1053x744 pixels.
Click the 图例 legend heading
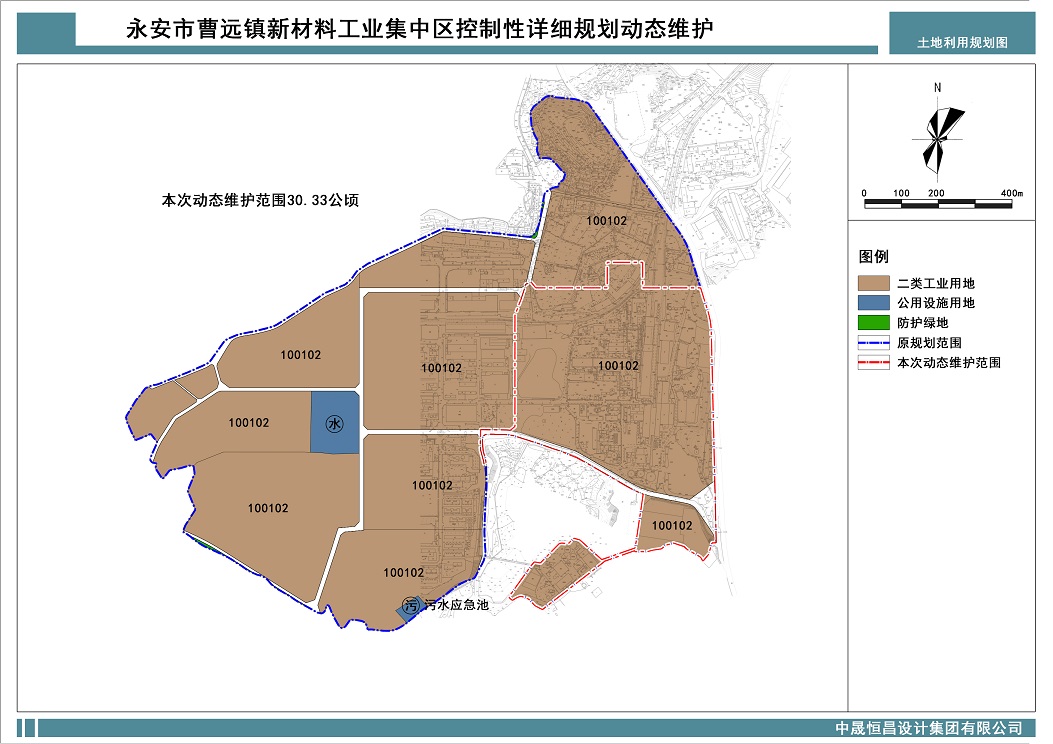(873, 257)
